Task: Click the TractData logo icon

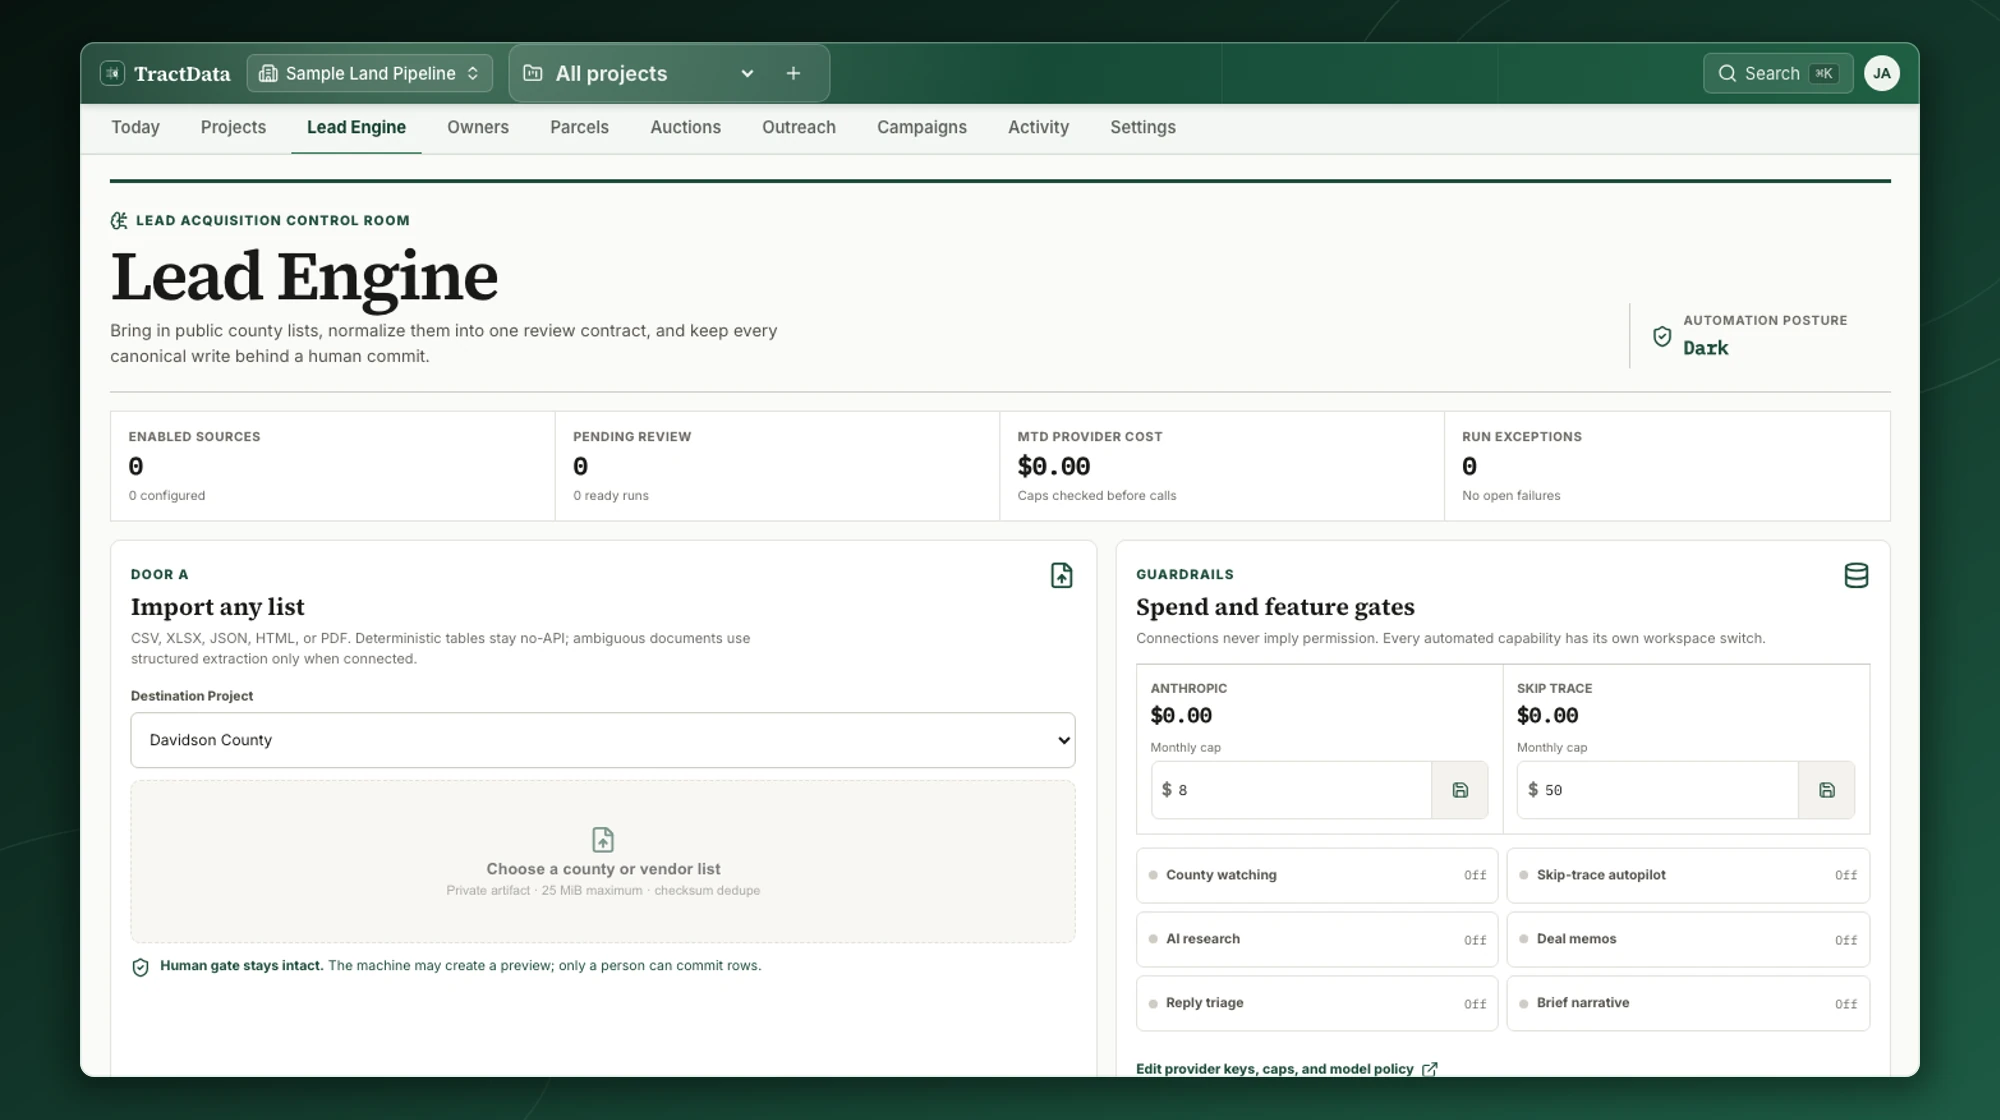Action: 112,73
